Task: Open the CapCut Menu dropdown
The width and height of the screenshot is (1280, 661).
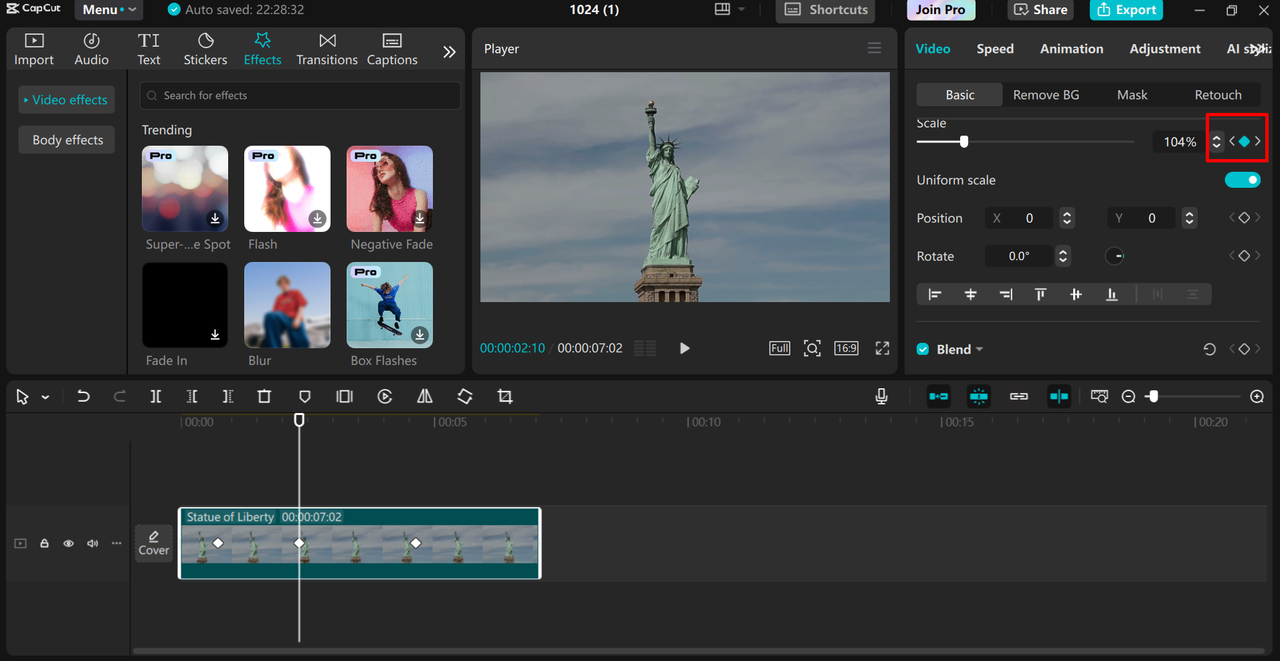Action: tap(108, 10)
